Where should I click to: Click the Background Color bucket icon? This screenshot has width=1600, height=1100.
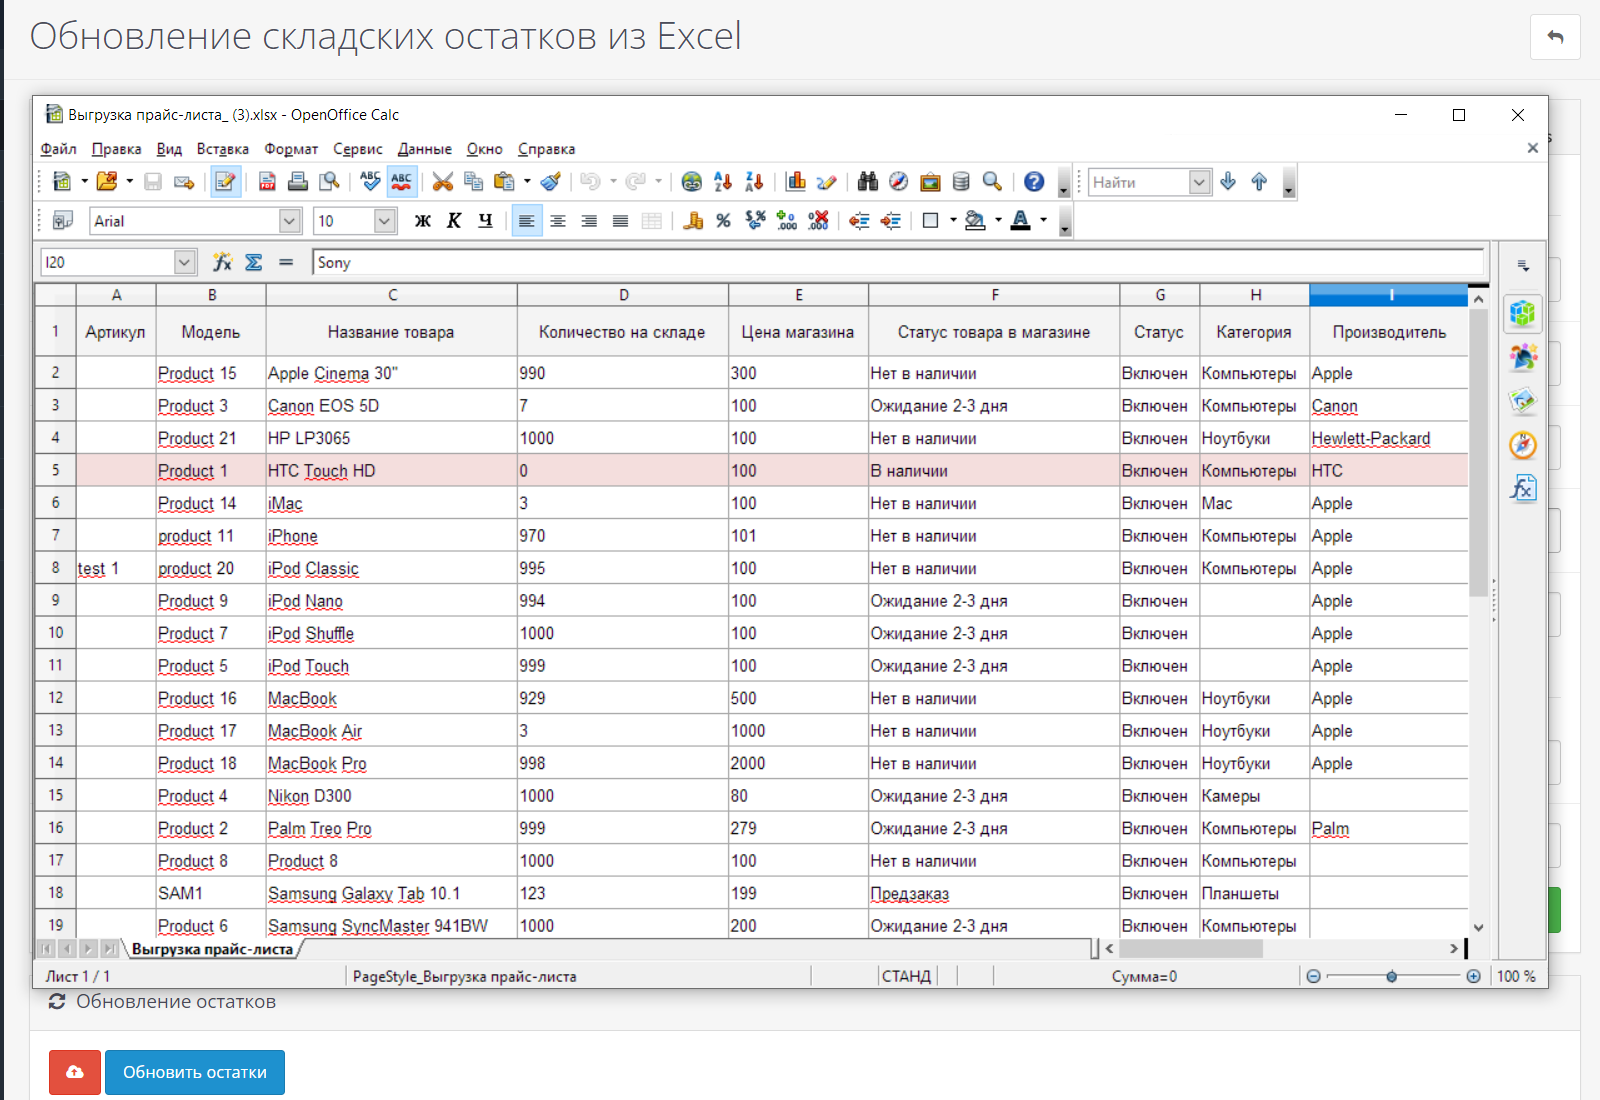tap(975, 221)
